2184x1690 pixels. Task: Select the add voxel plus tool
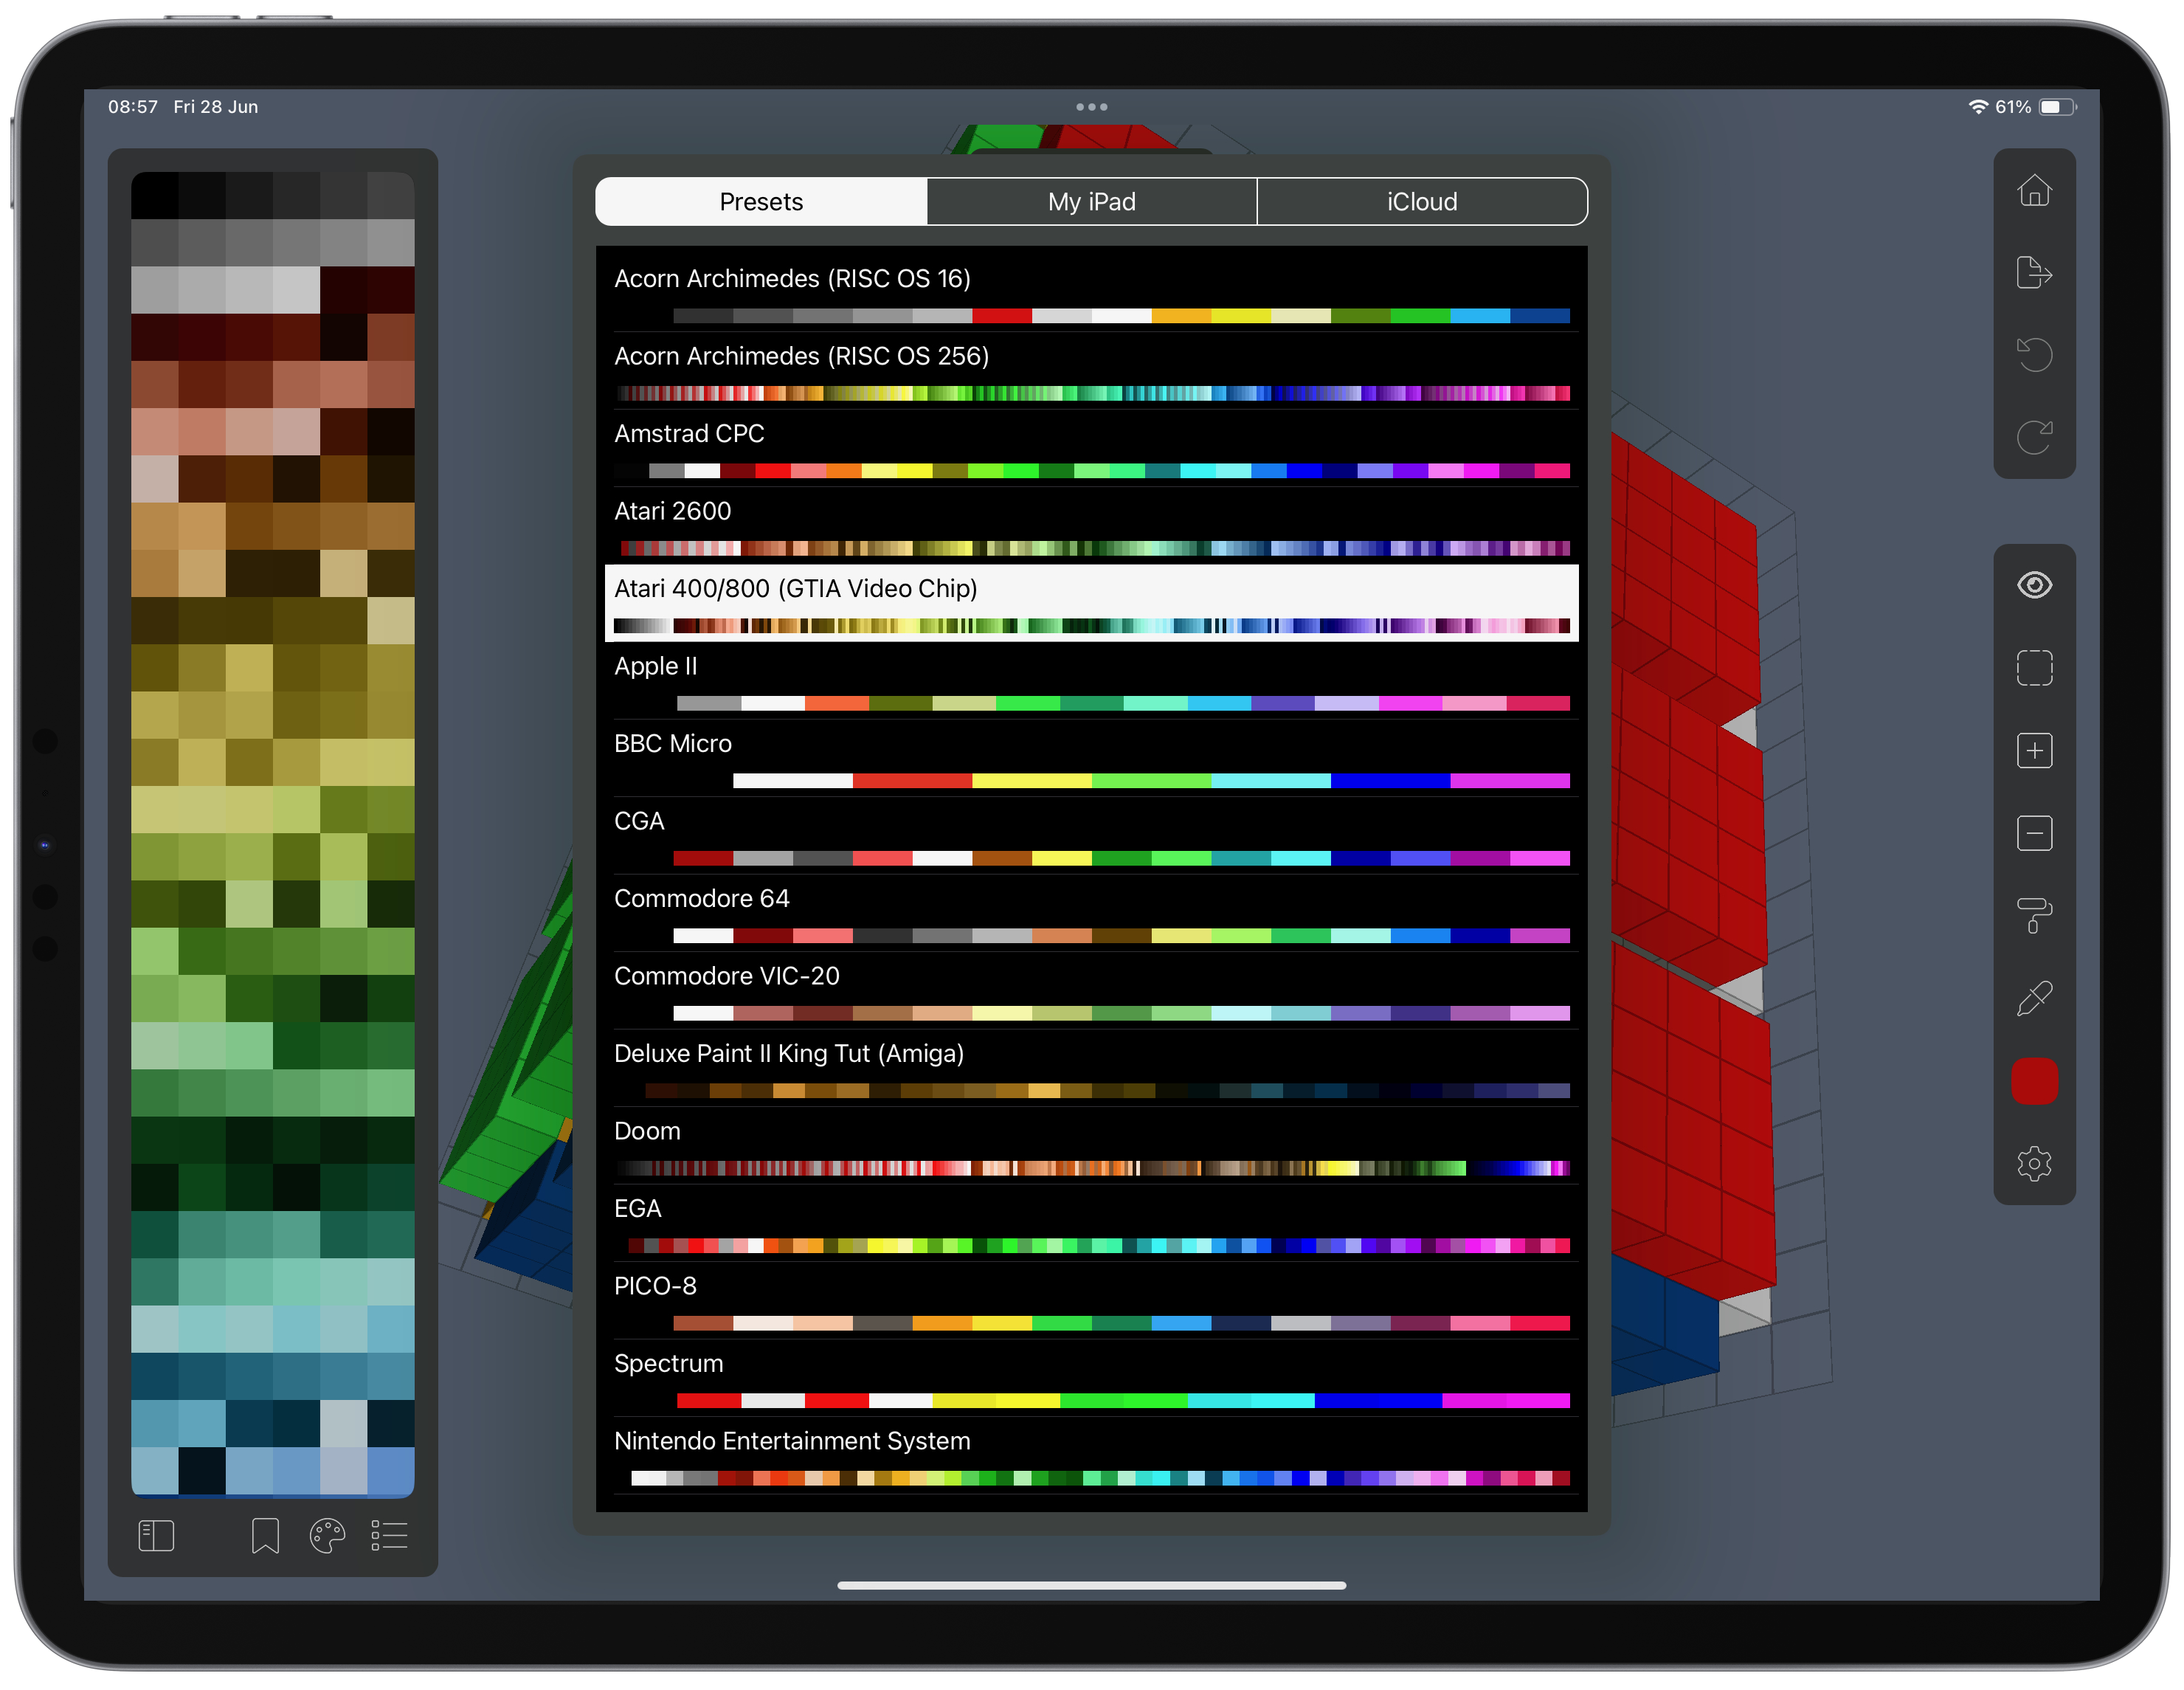(x=2034, y=751)
